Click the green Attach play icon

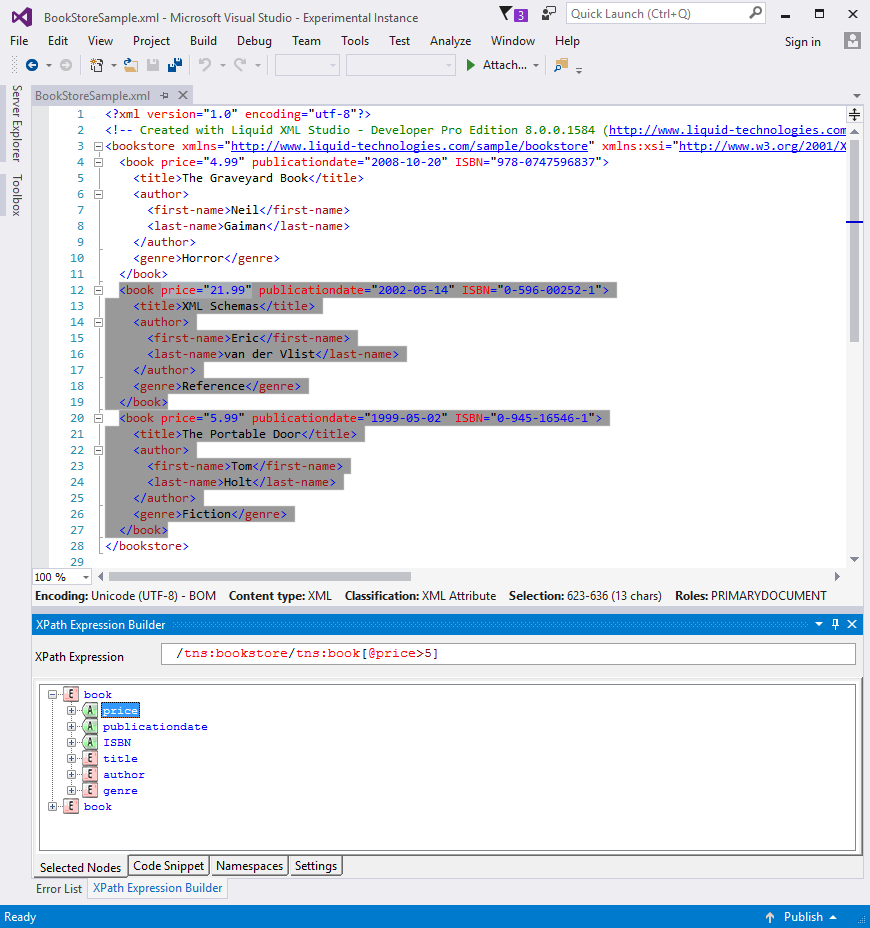471,65
